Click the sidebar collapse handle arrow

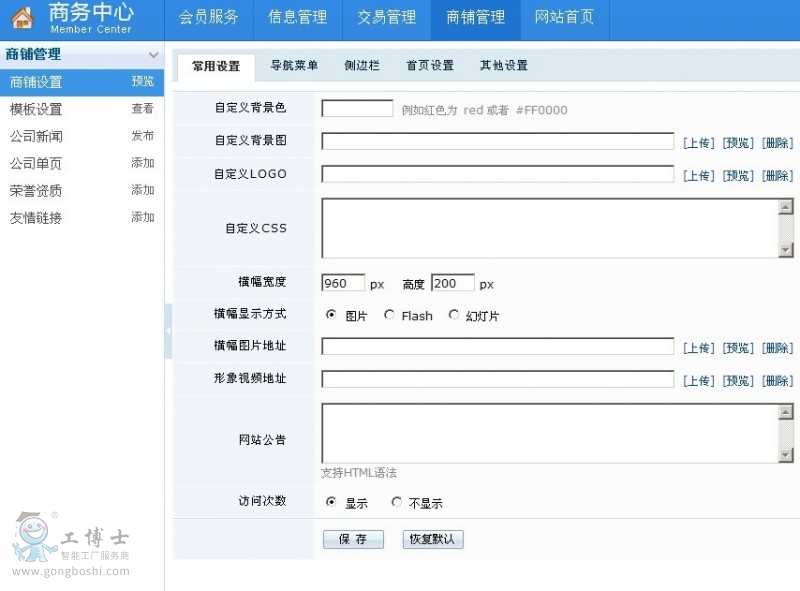pos(168,330)
